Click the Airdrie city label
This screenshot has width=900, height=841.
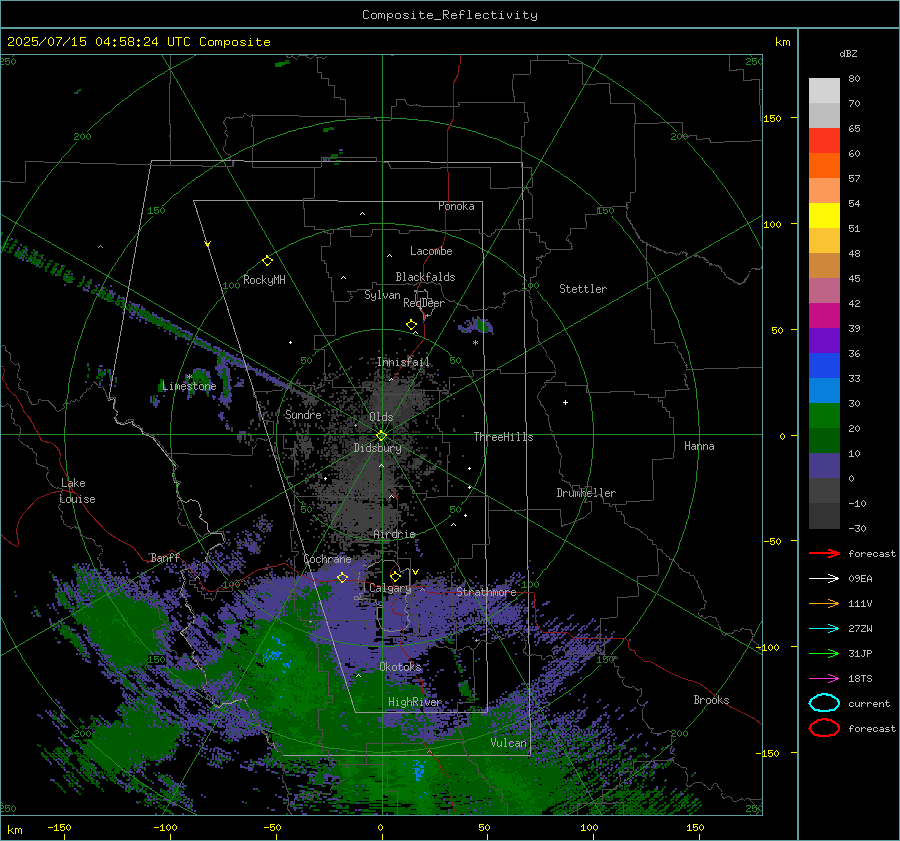[394, 534]
